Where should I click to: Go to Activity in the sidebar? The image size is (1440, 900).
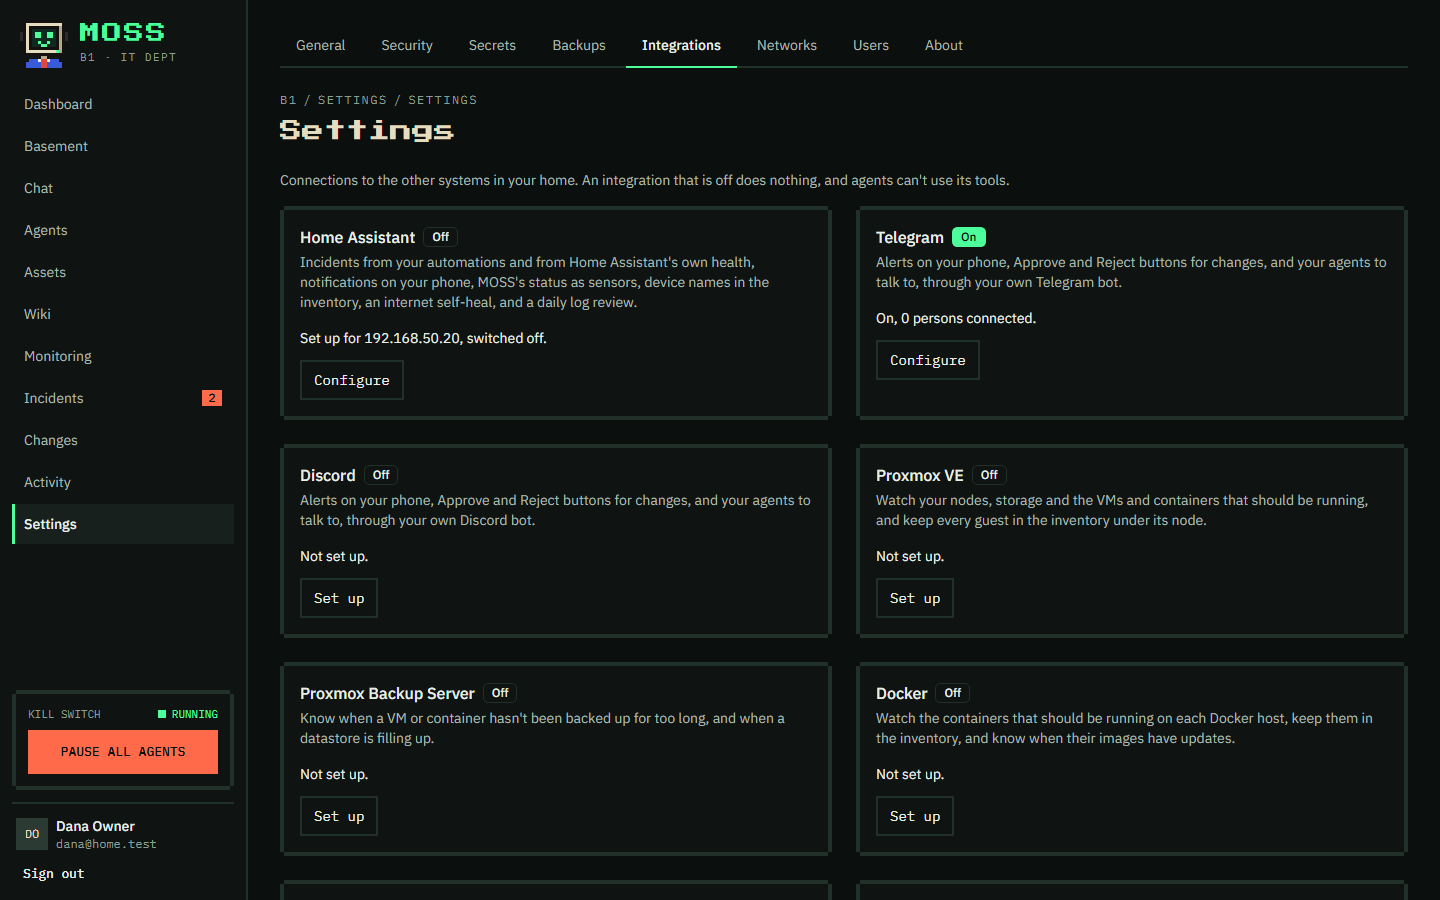tap(123, 482)
